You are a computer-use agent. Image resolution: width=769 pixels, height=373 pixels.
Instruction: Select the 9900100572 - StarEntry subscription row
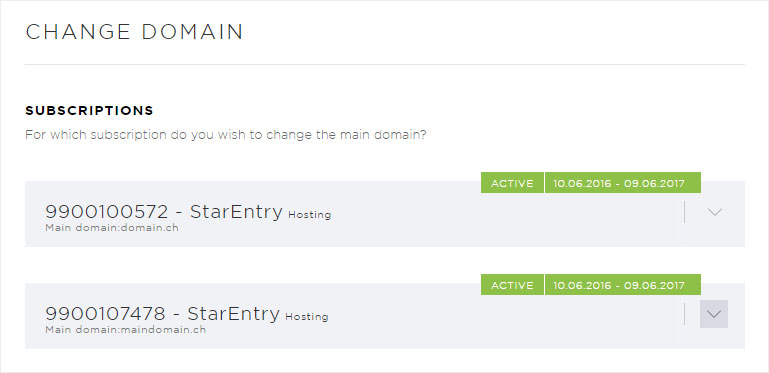tap(384, 214)
